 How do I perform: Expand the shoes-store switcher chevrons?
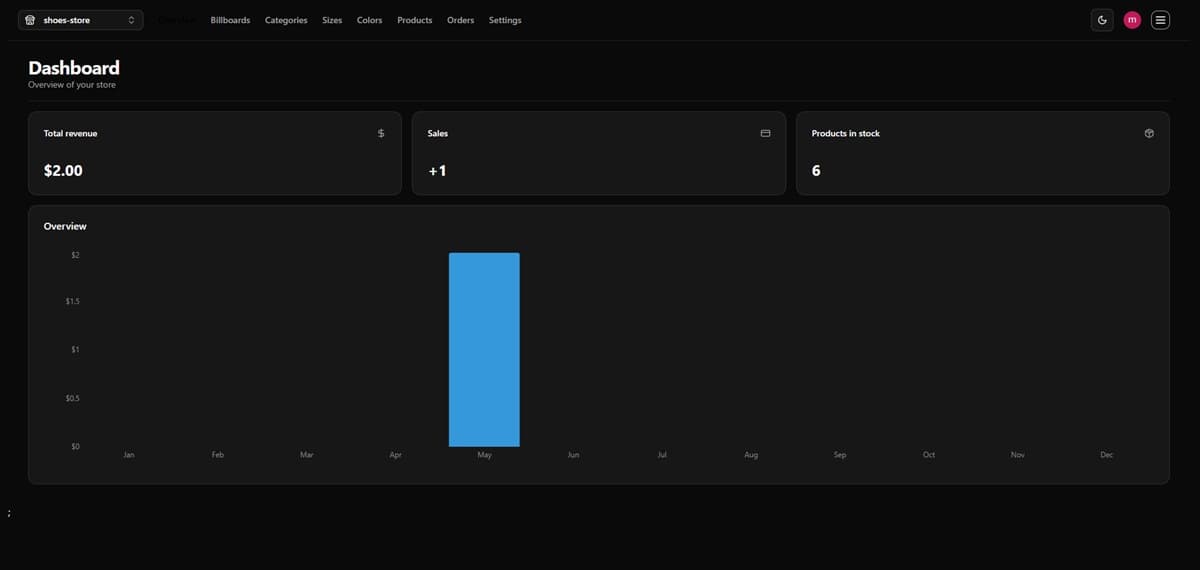click(131, 20)
